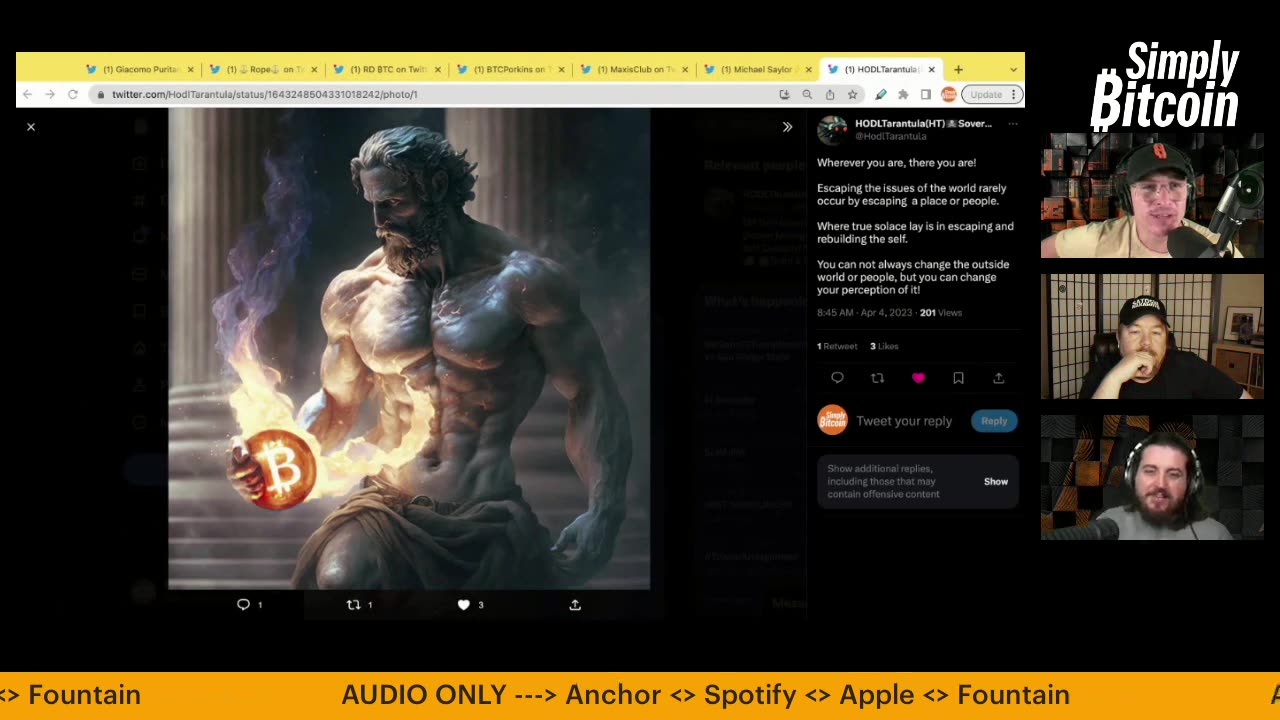The width and height of the screenshot is (1280, 720).
Task: Collapse the tweet sidebar with double-chevron icon
Action: coord(787,127)
